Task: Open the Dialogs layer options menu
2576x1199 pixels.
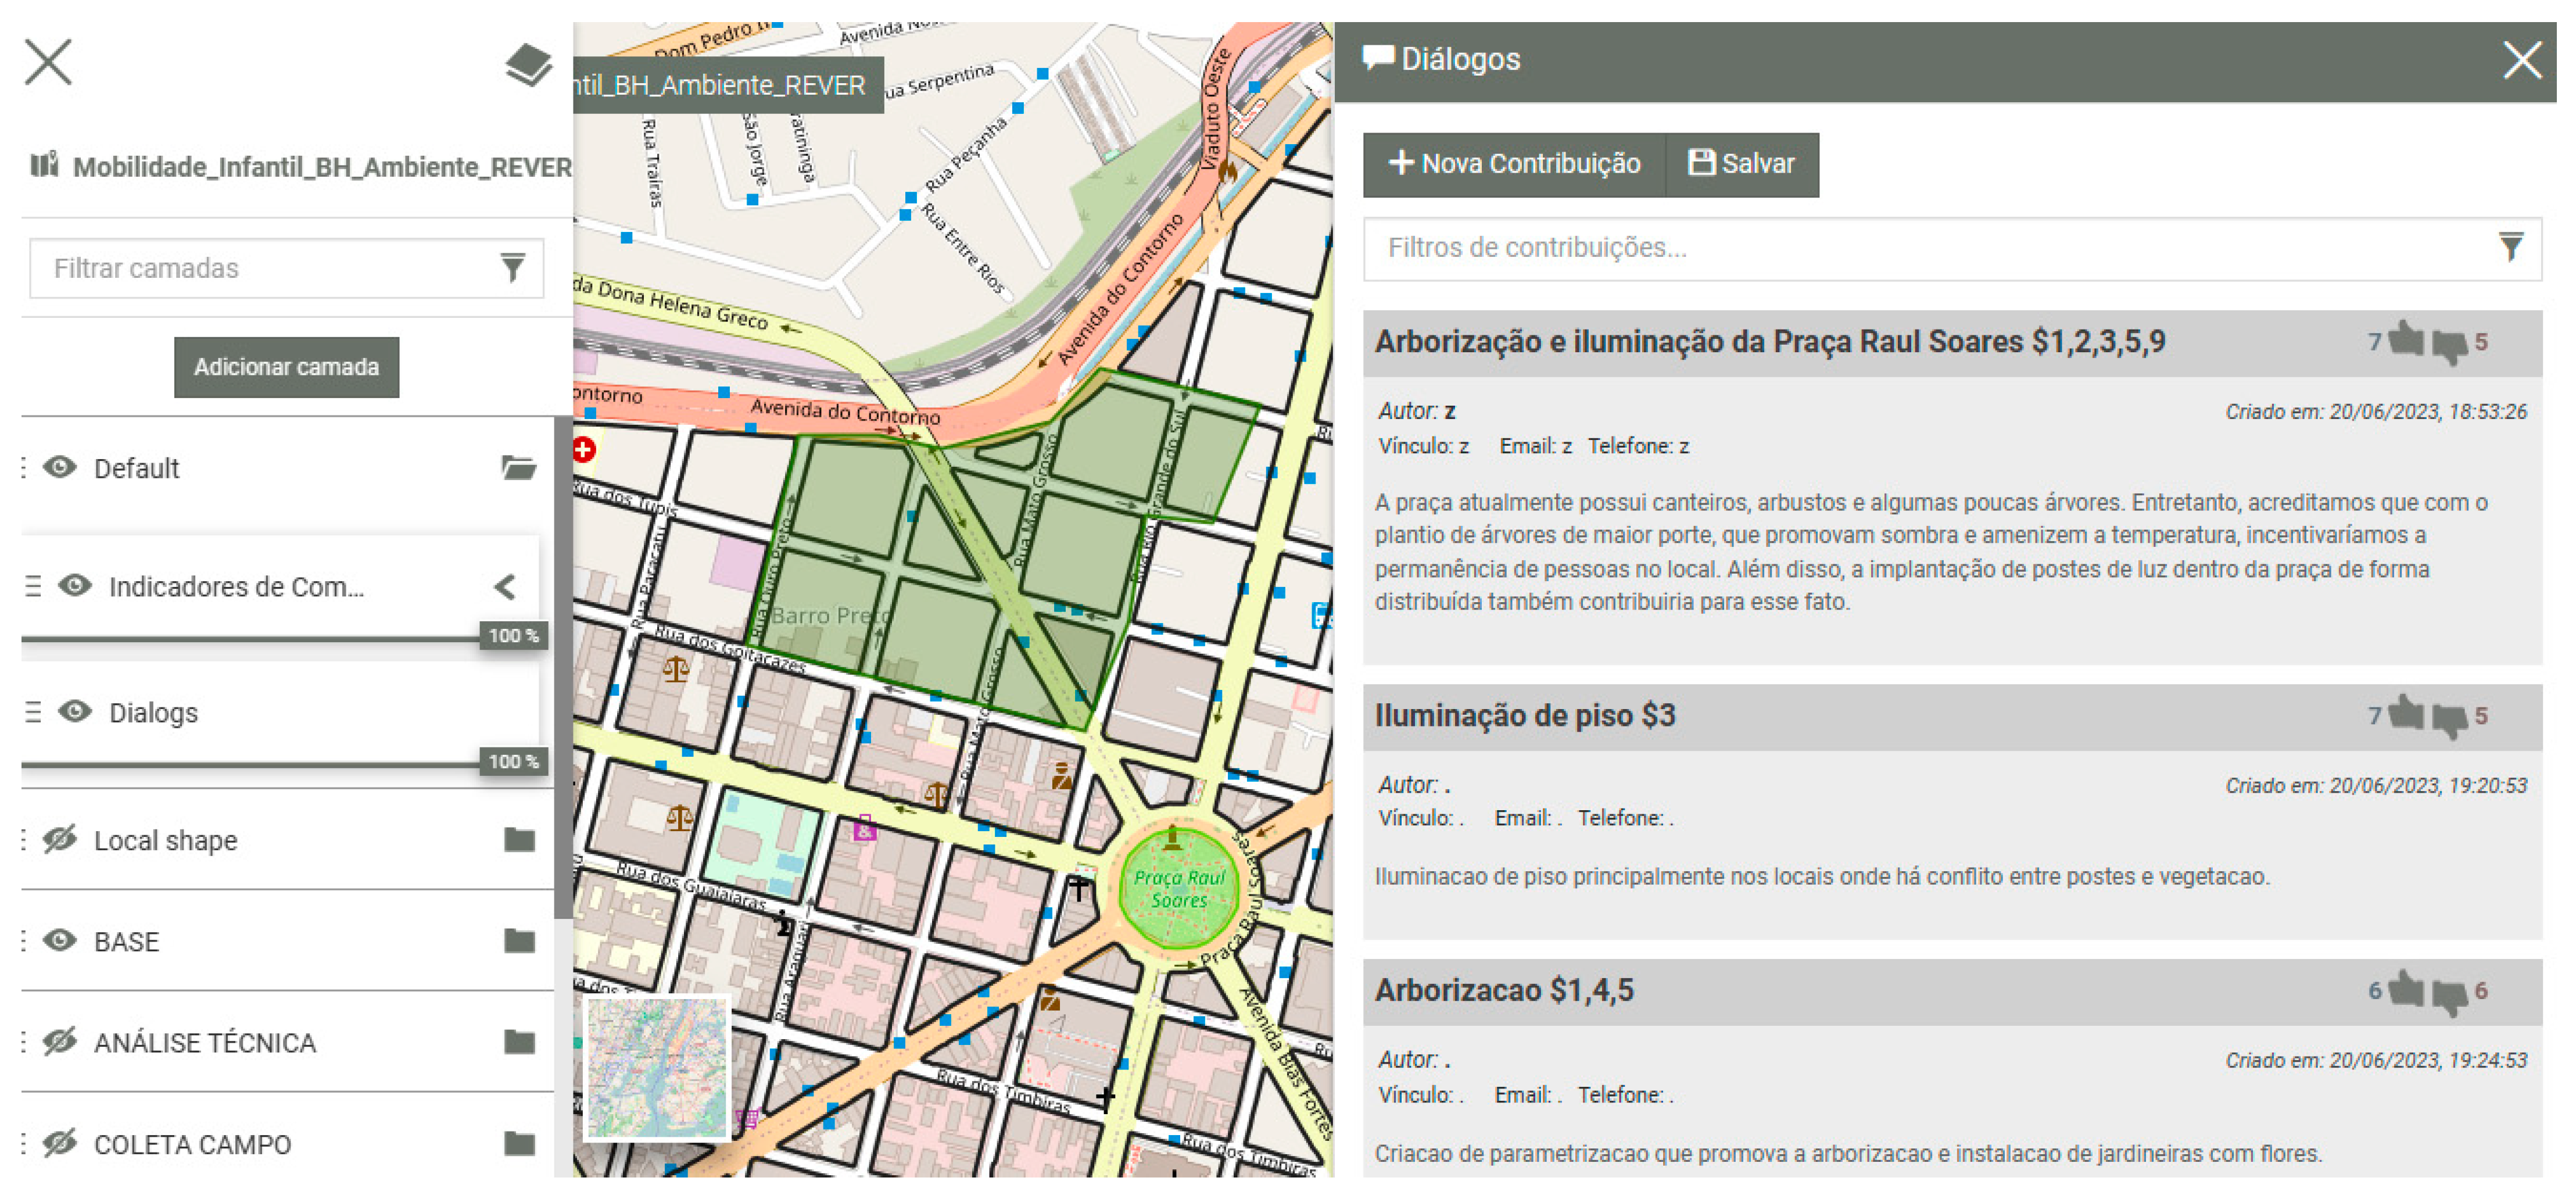Action: [x=33, y=712]
